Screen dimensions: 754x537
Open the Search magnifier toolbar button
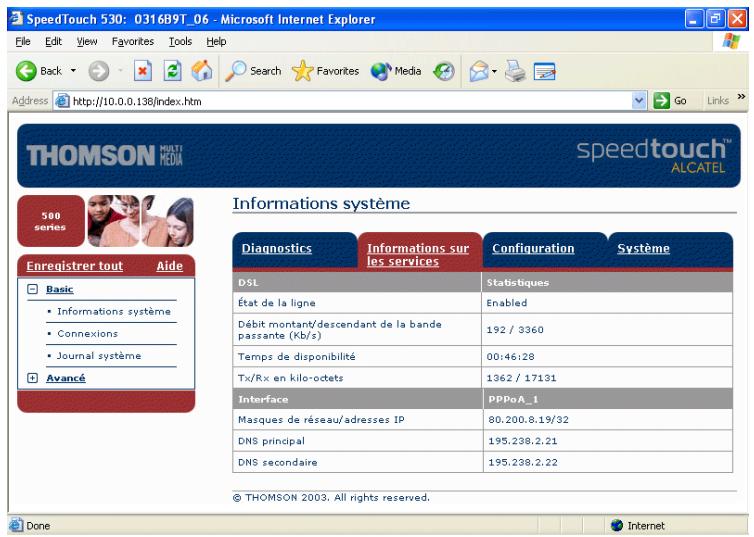(x=253, y=71)
